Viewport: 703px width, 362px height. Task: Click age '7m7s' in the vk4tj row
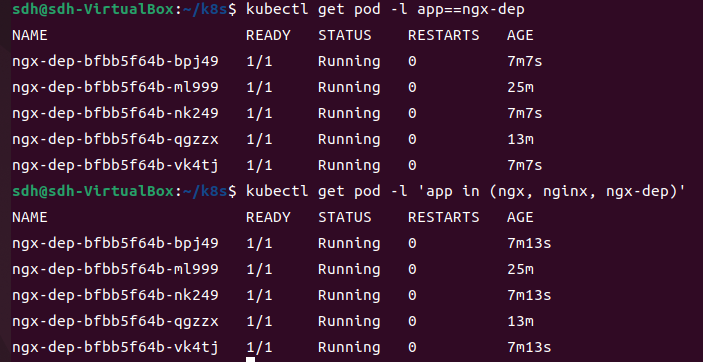click(525, 166)
